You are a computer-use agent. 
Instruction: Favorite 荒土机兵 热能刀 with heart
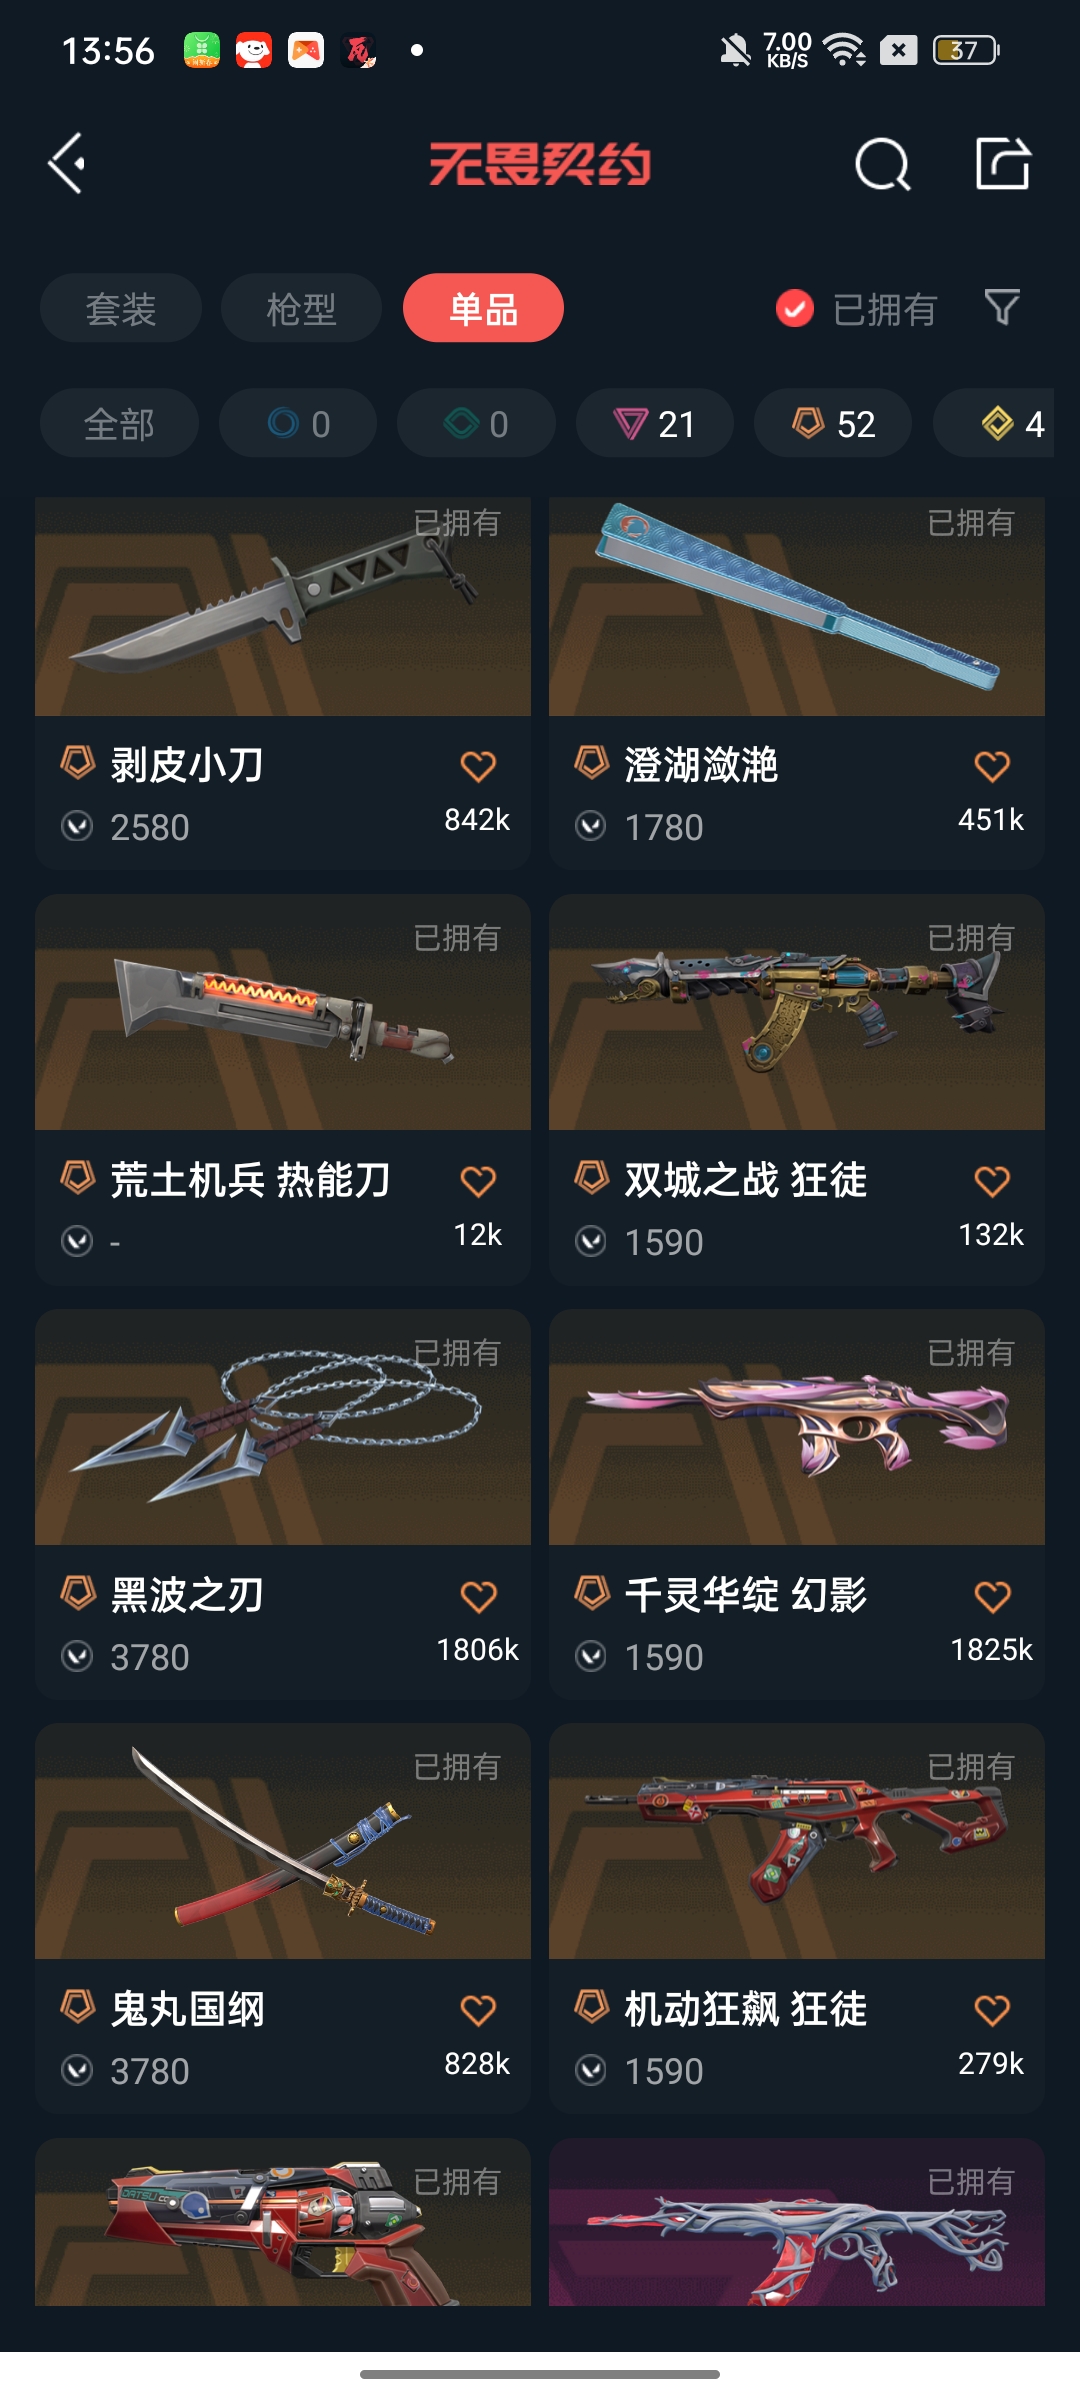pyautogui.click(x=478, y=1182)
